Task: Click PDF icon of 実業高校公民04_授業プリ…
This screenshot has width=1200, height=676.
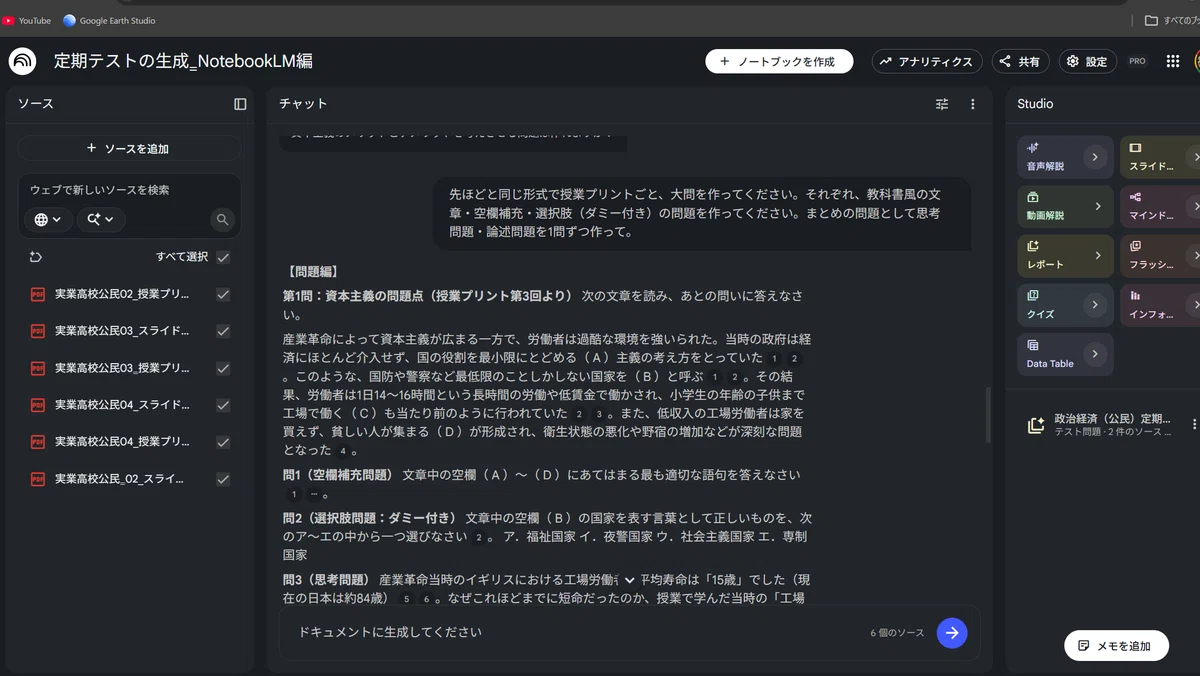Action: [38, 442]
